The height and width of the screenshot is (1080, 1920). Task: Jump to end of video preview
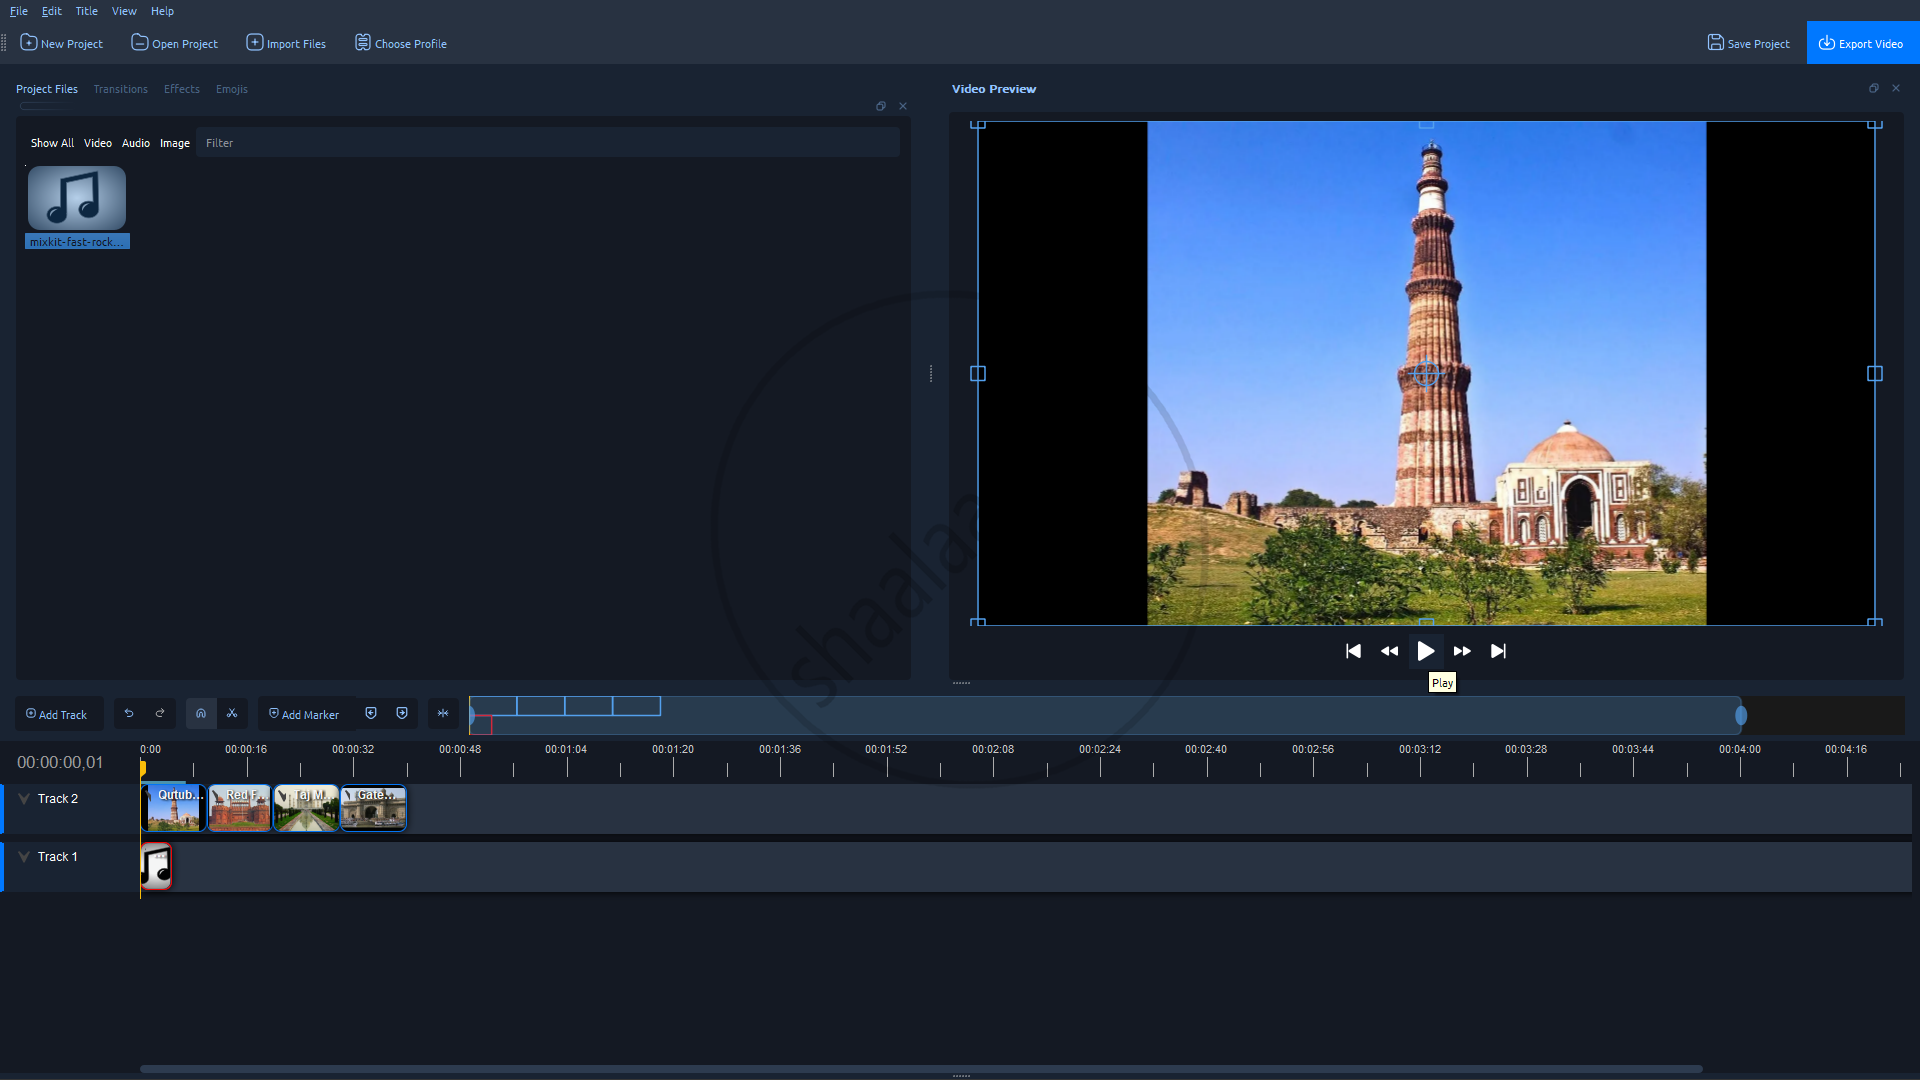pos(1498,651)
